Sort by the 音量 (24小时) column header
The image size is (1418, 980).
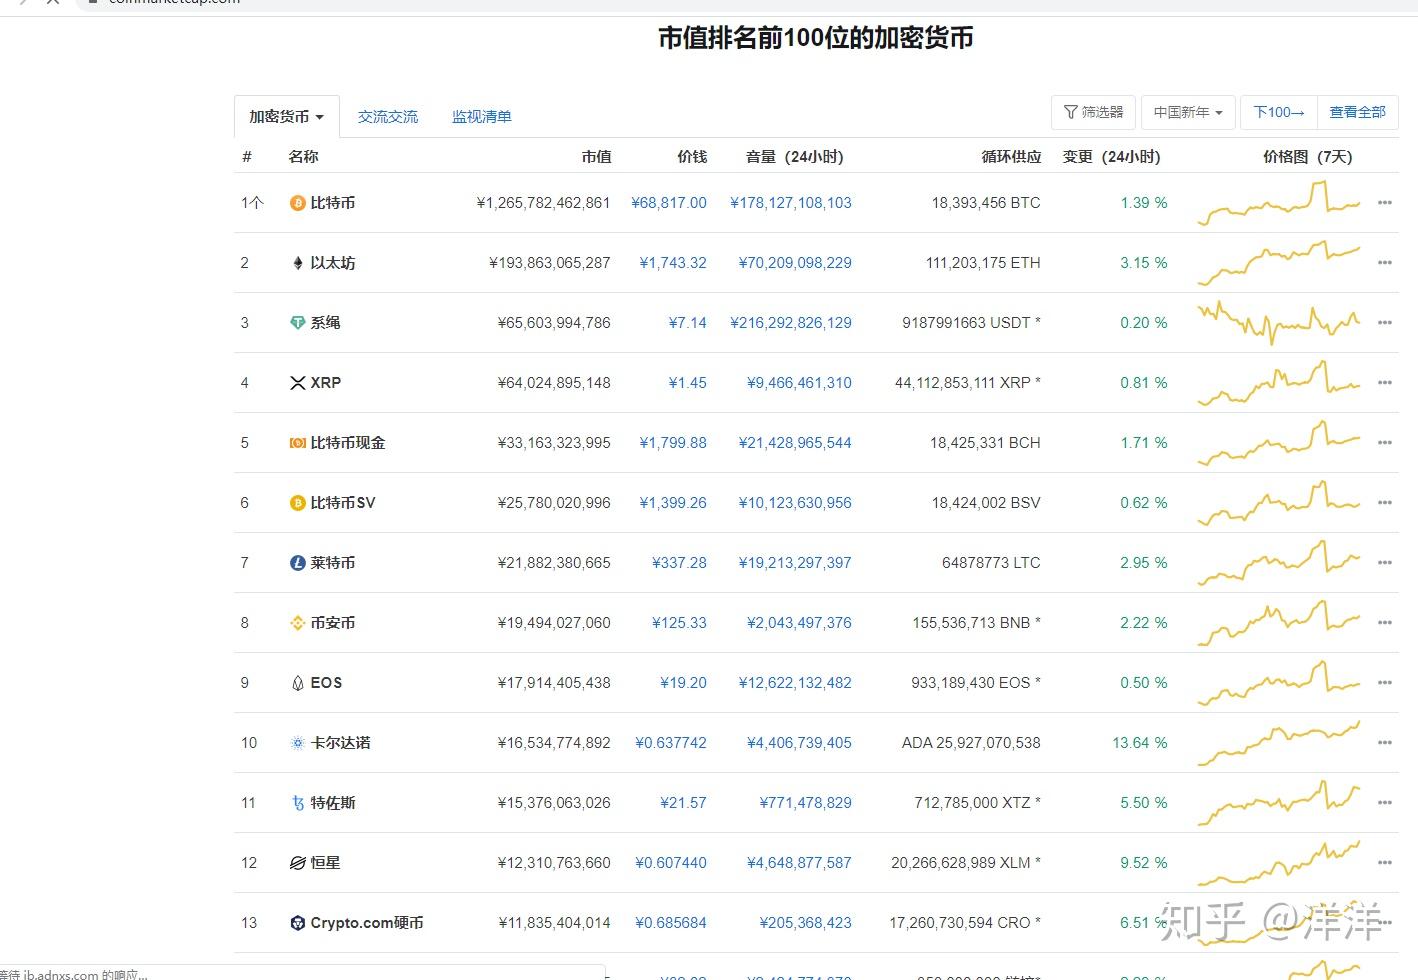pyautogui.click(x=795, y=157)
